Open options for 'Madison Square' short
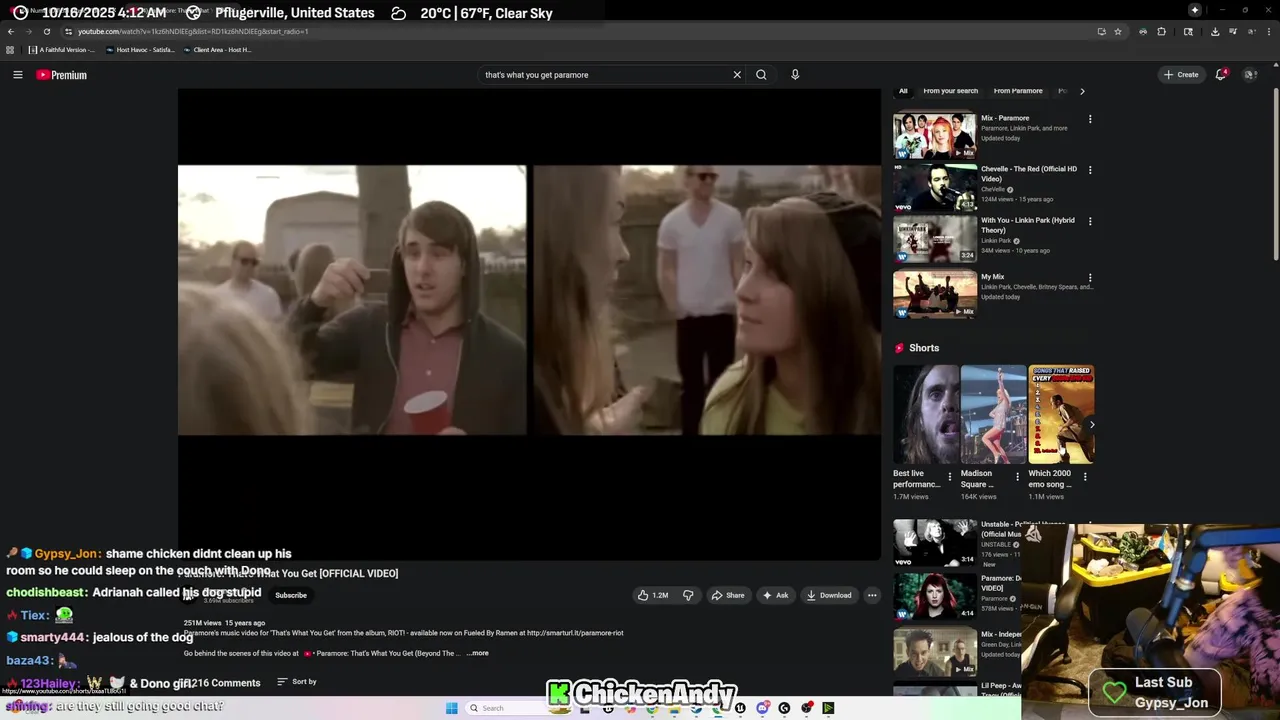 tap(1017, 477)
